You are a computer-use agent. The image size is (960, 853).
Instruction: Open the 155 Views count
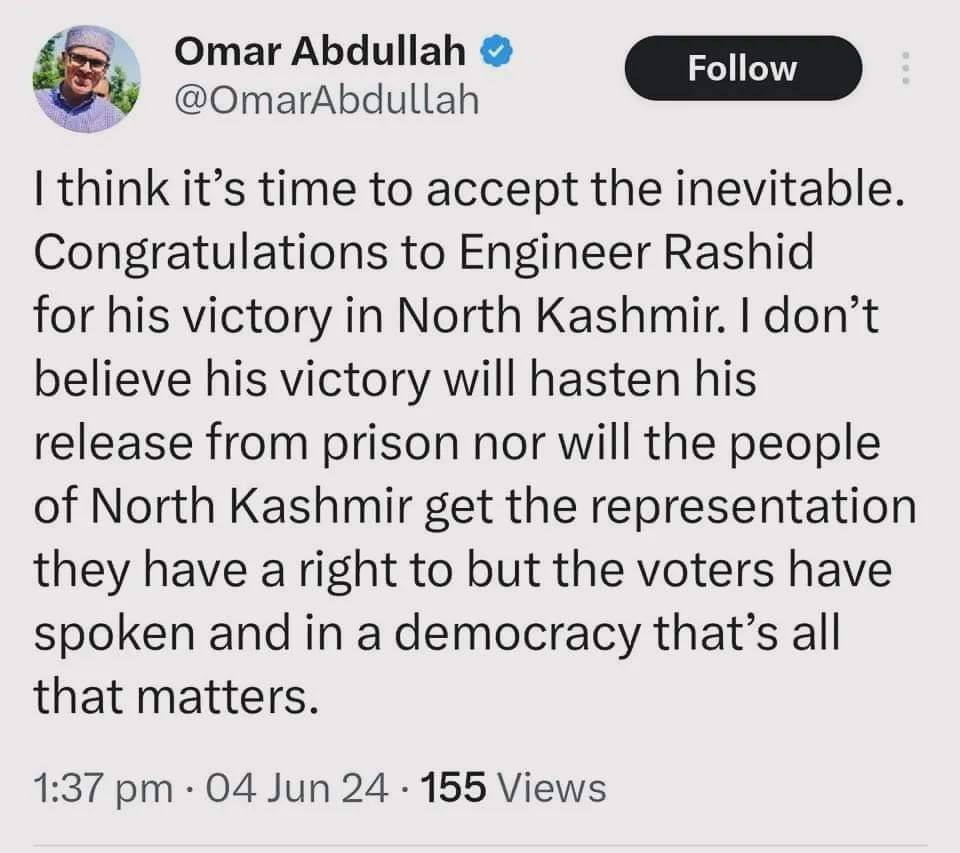(514, 788)
